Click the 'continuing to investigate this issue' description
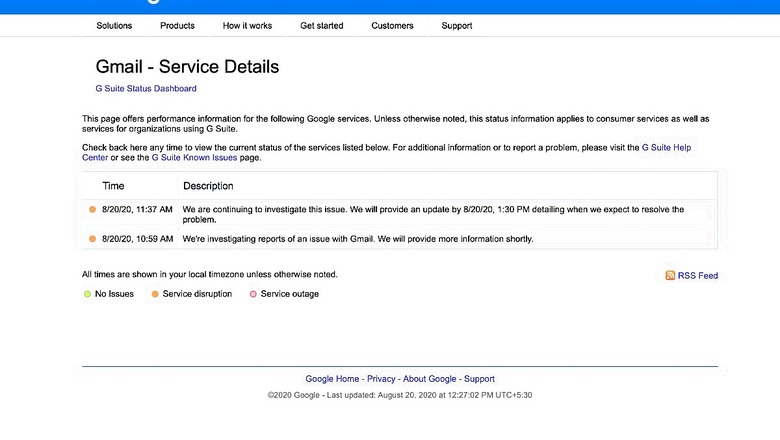The width and height of the screenshot is (780, 440). pyautogui.click(x=433, y=214)
